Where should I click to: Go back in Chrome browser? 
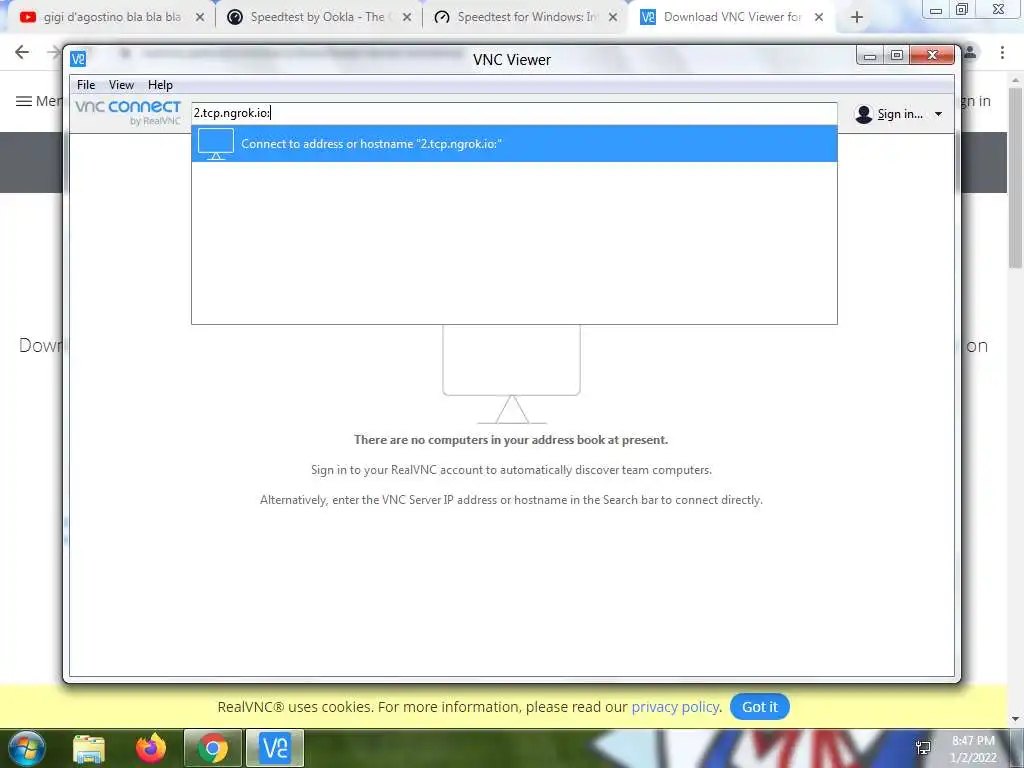(x=22, y=52)
